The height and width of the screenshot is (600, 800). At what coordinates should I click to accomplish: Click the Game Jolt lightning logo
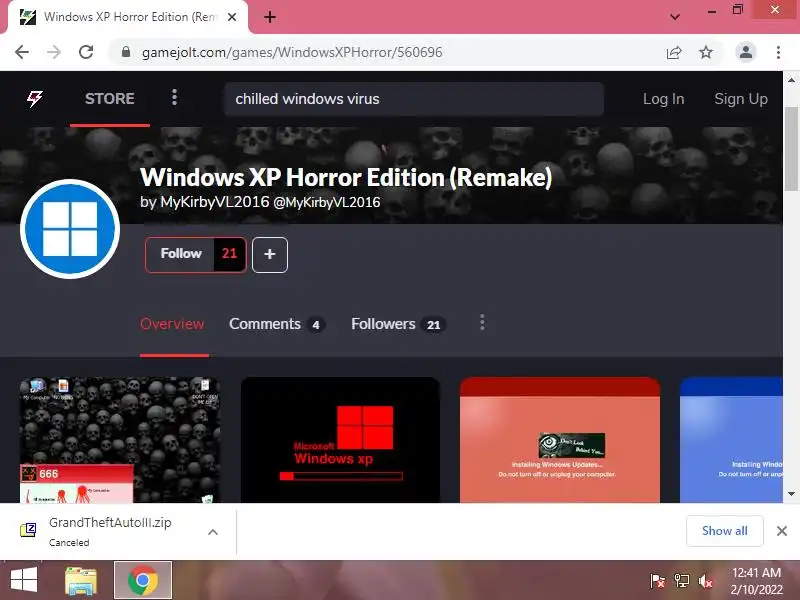tap(35, 98)
